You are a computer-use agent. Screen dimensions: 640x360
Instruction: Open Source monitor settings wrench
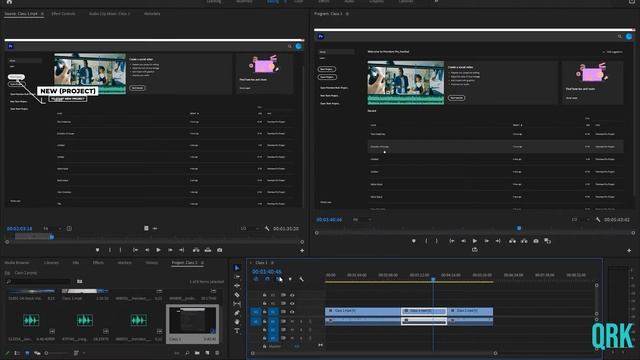267,229
